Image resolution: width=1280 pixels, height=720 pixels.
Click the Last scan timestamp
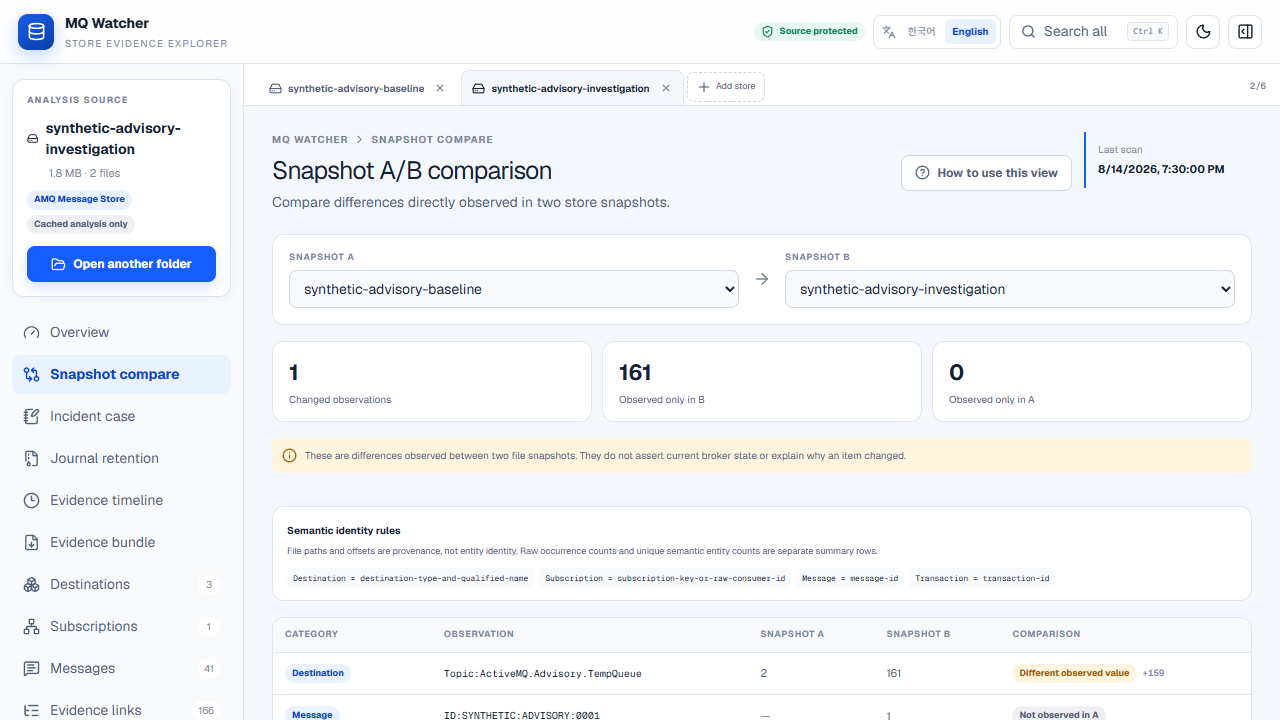click(1161, 169)
